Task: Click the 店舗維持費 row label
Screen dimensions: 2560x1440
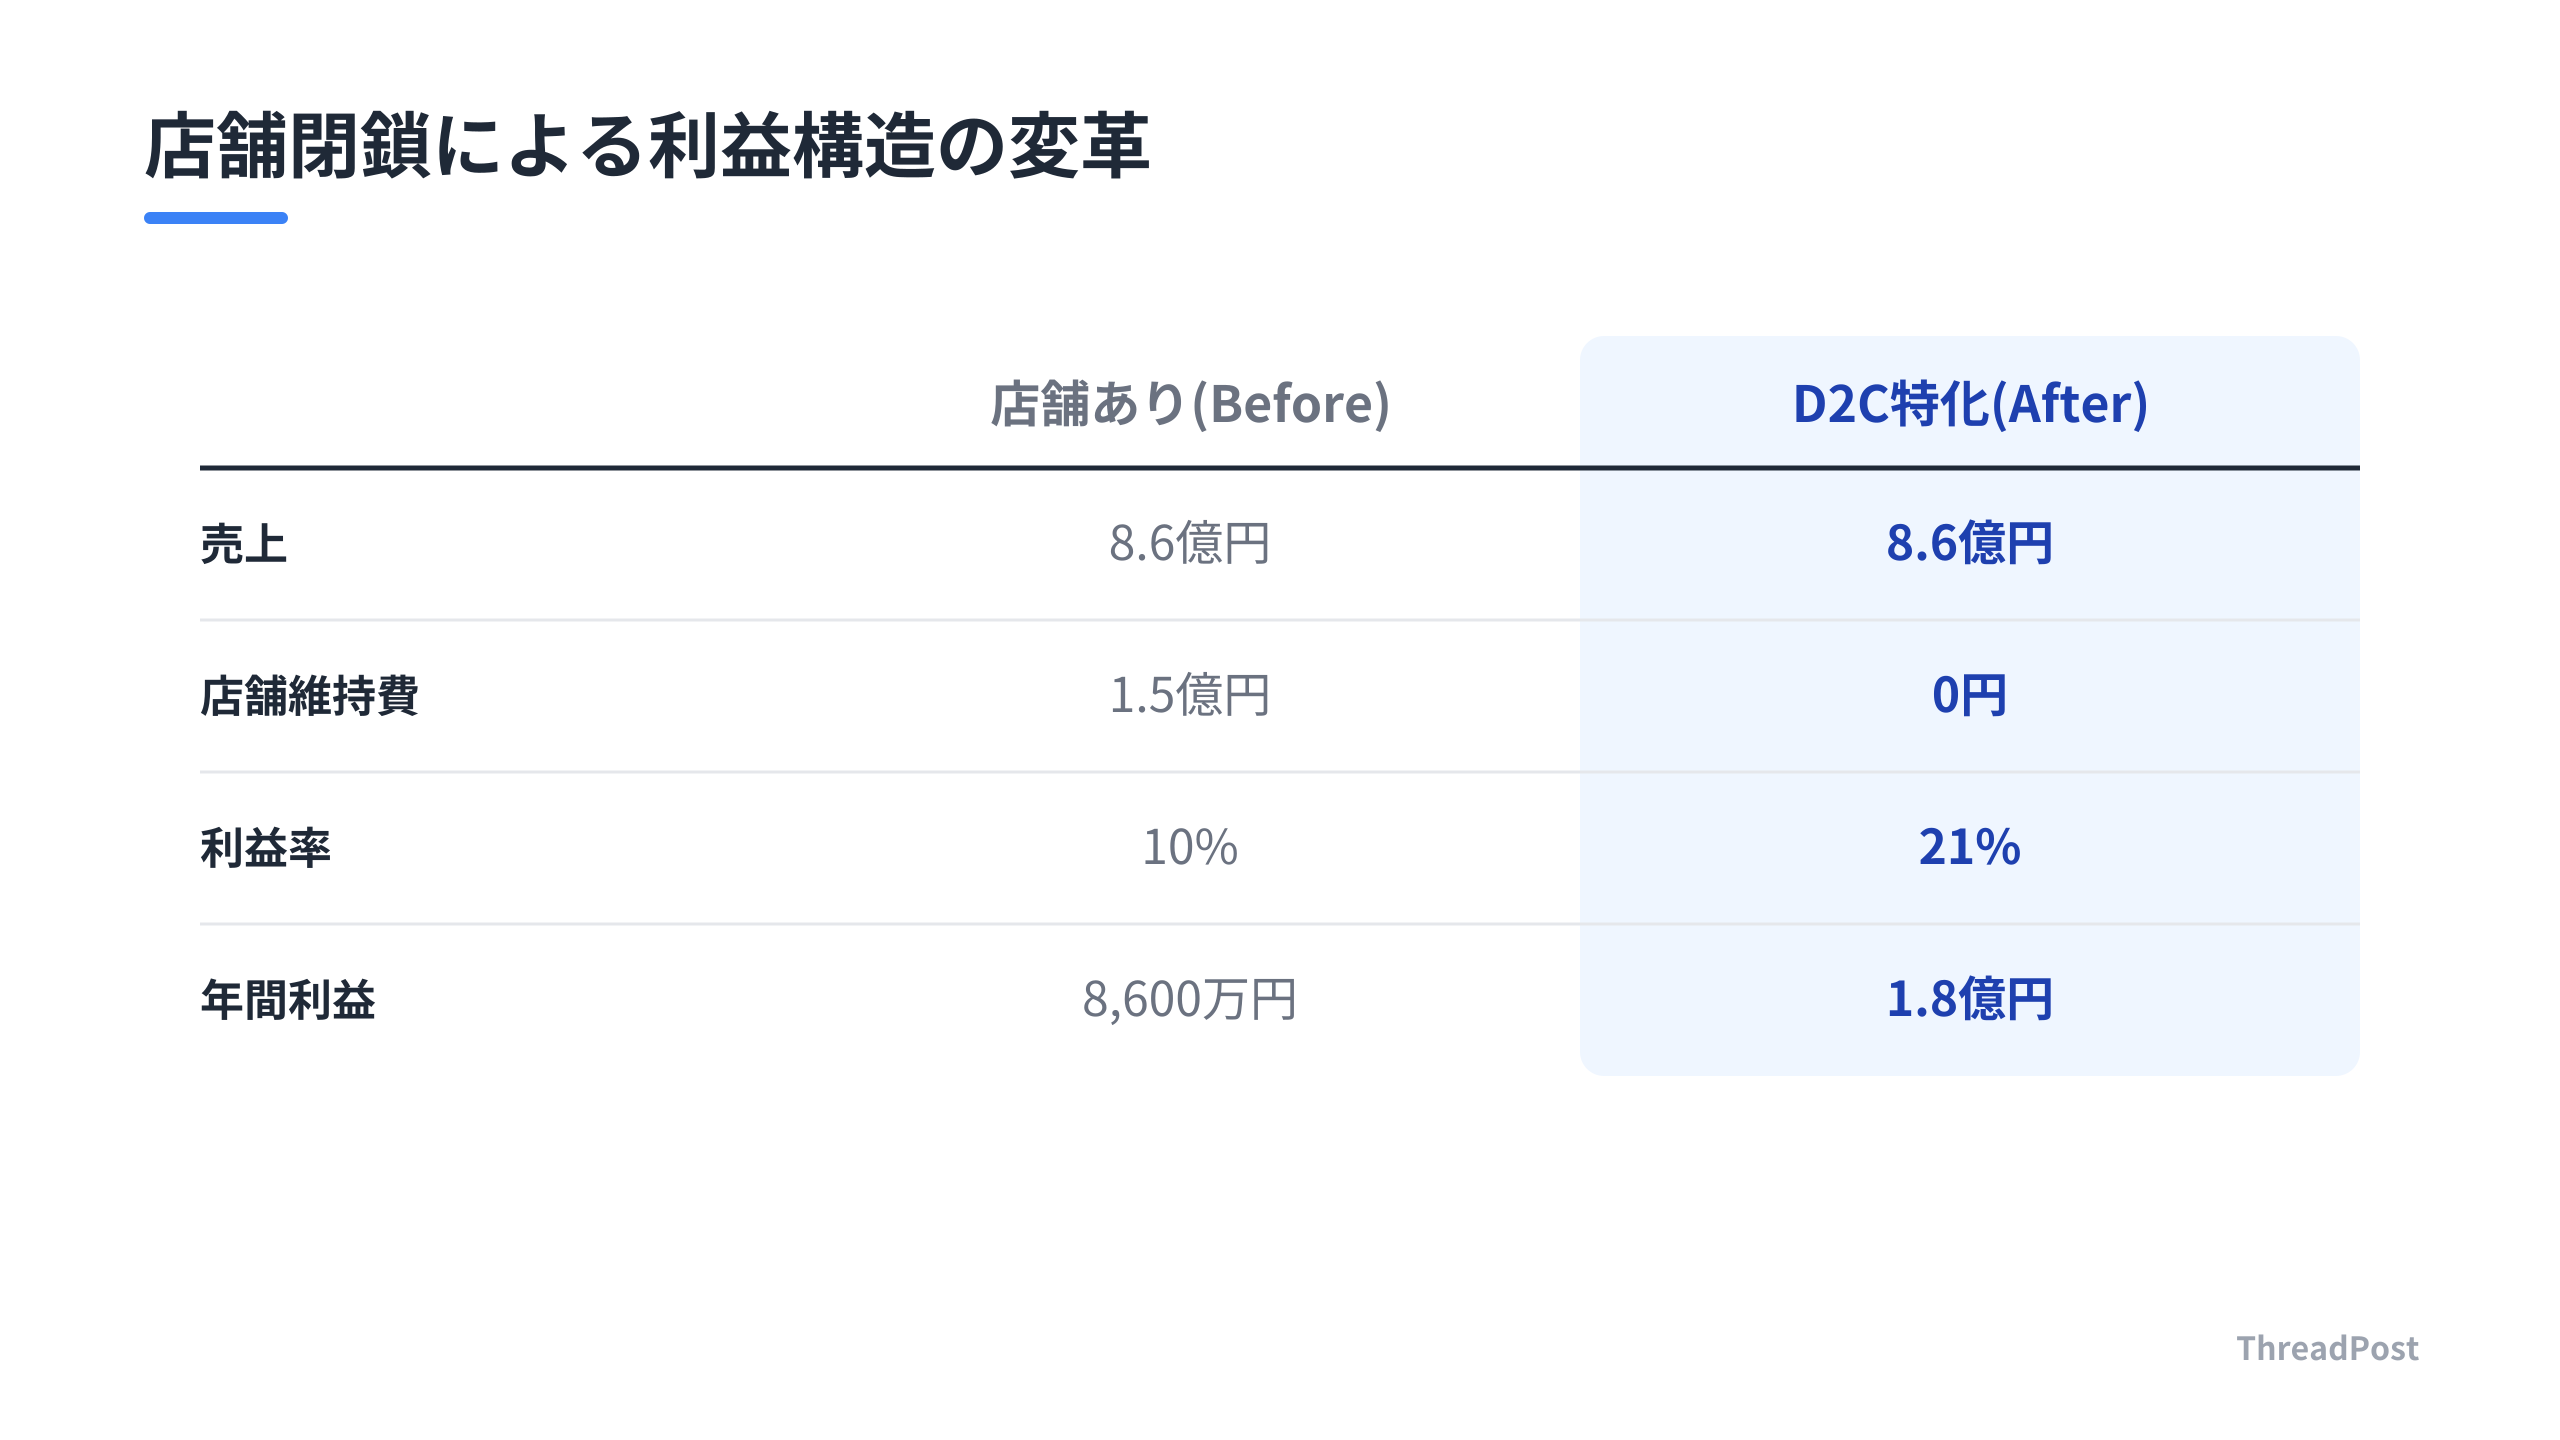Action: (x=309, y=696)
